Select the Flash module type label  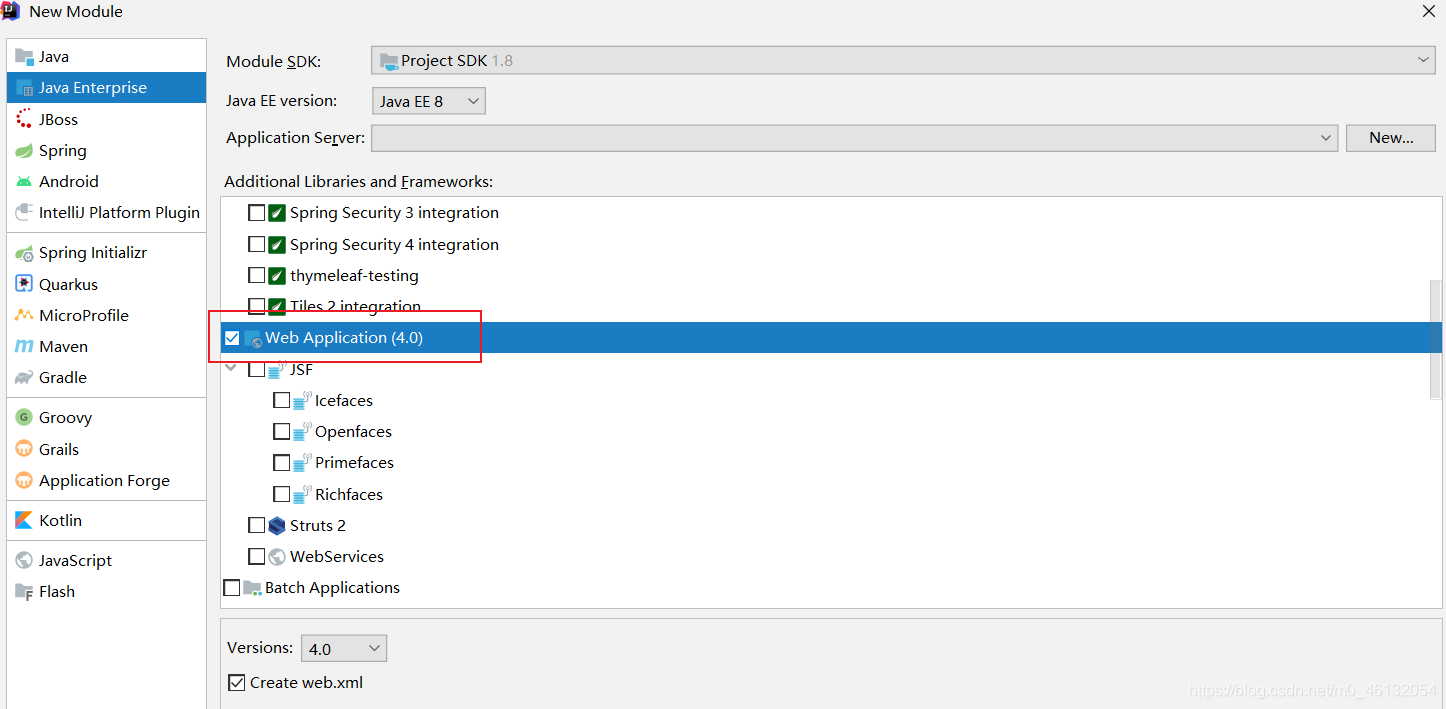(x=57, y=591)
